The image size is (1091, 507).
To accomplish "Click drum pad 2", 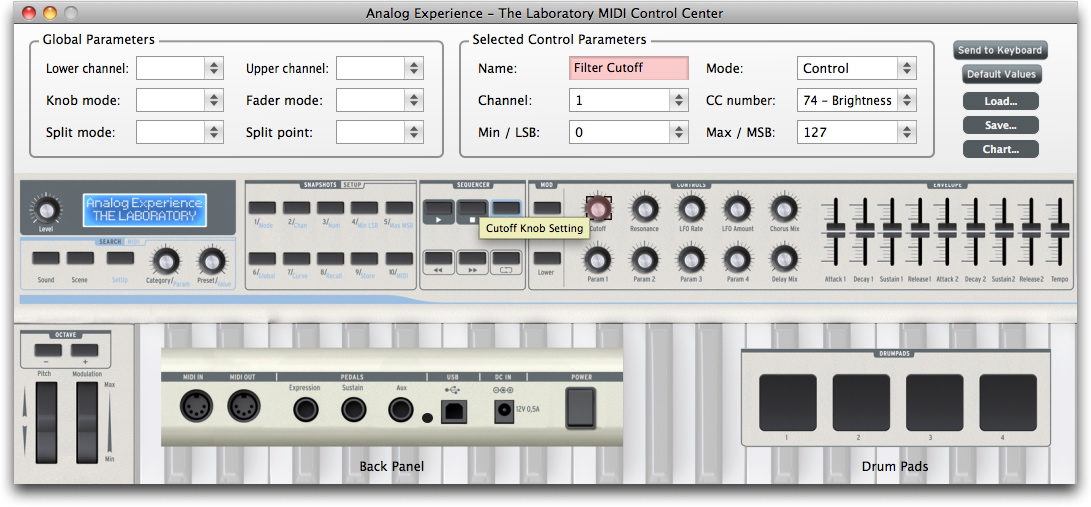I will coord(861,403).
